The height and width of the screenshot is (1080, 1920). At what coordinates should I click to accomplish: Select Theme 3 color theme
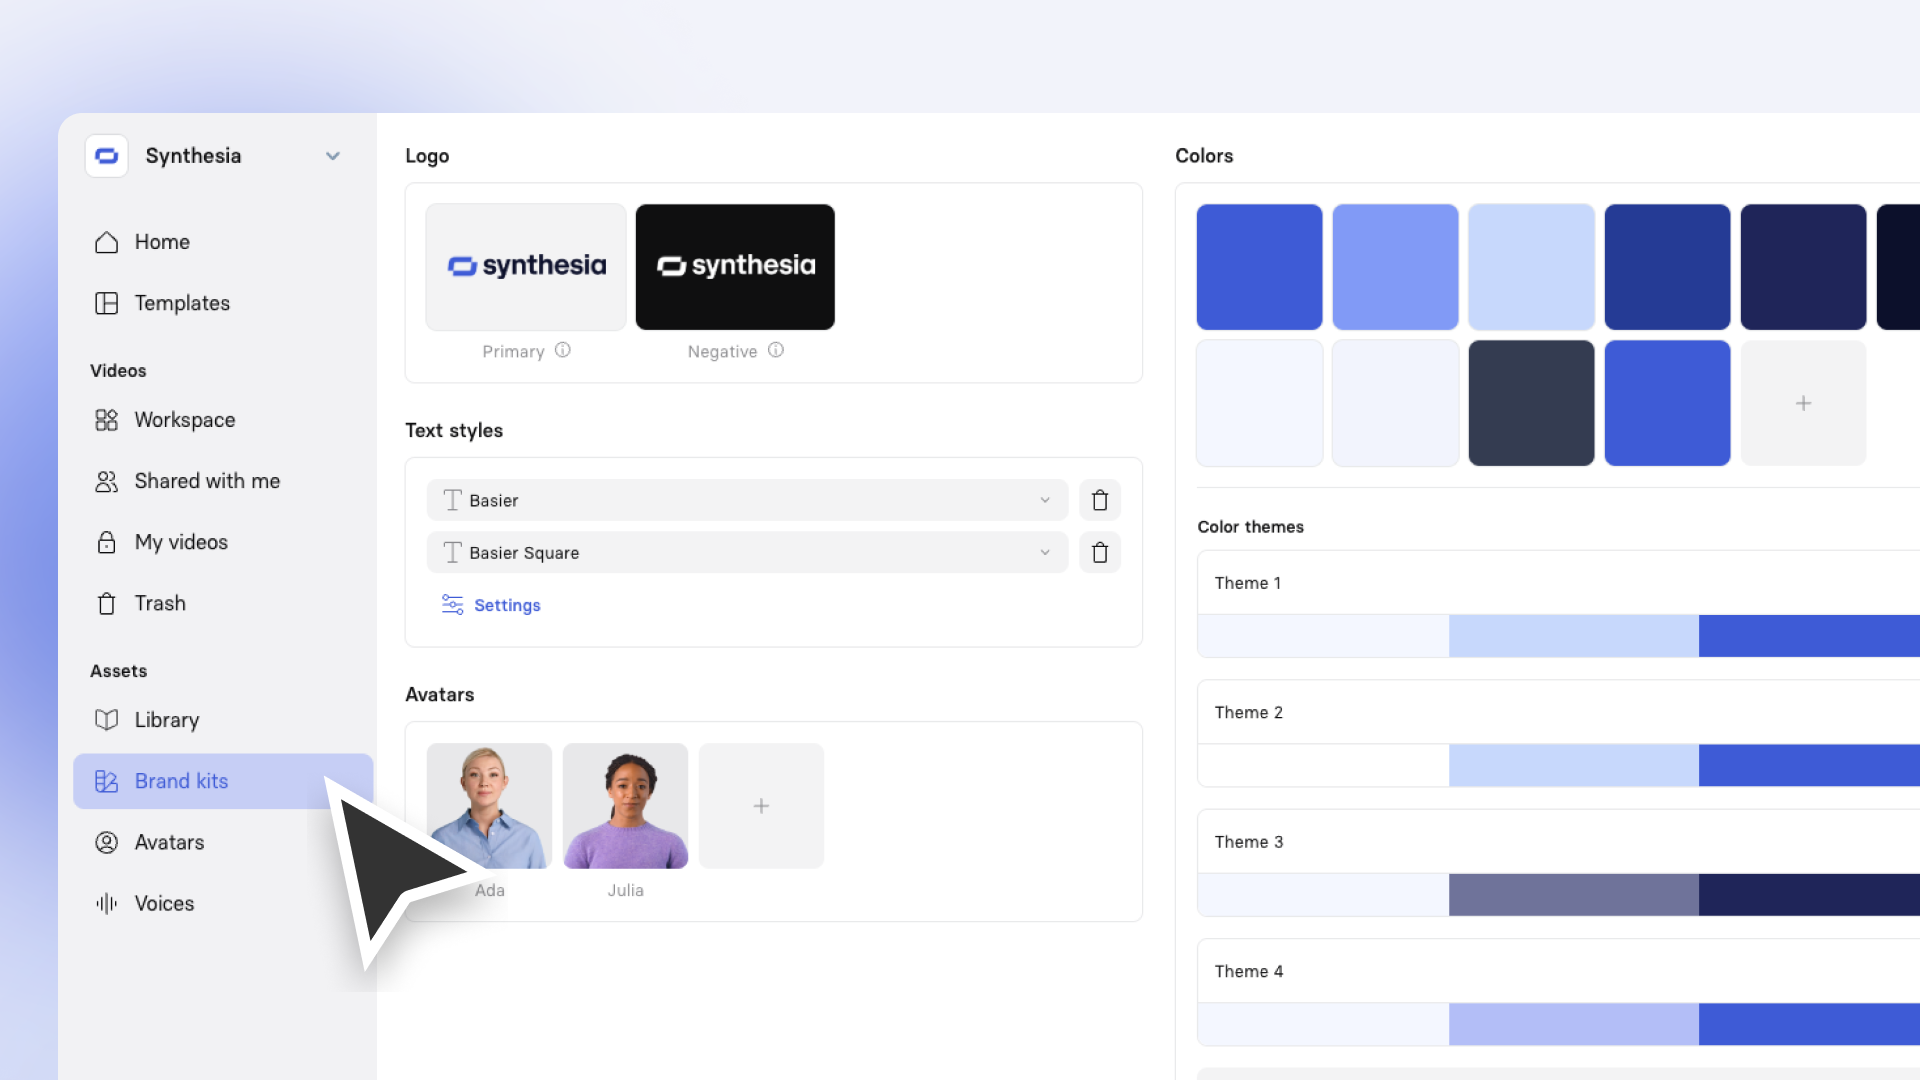pos(1559,863)
